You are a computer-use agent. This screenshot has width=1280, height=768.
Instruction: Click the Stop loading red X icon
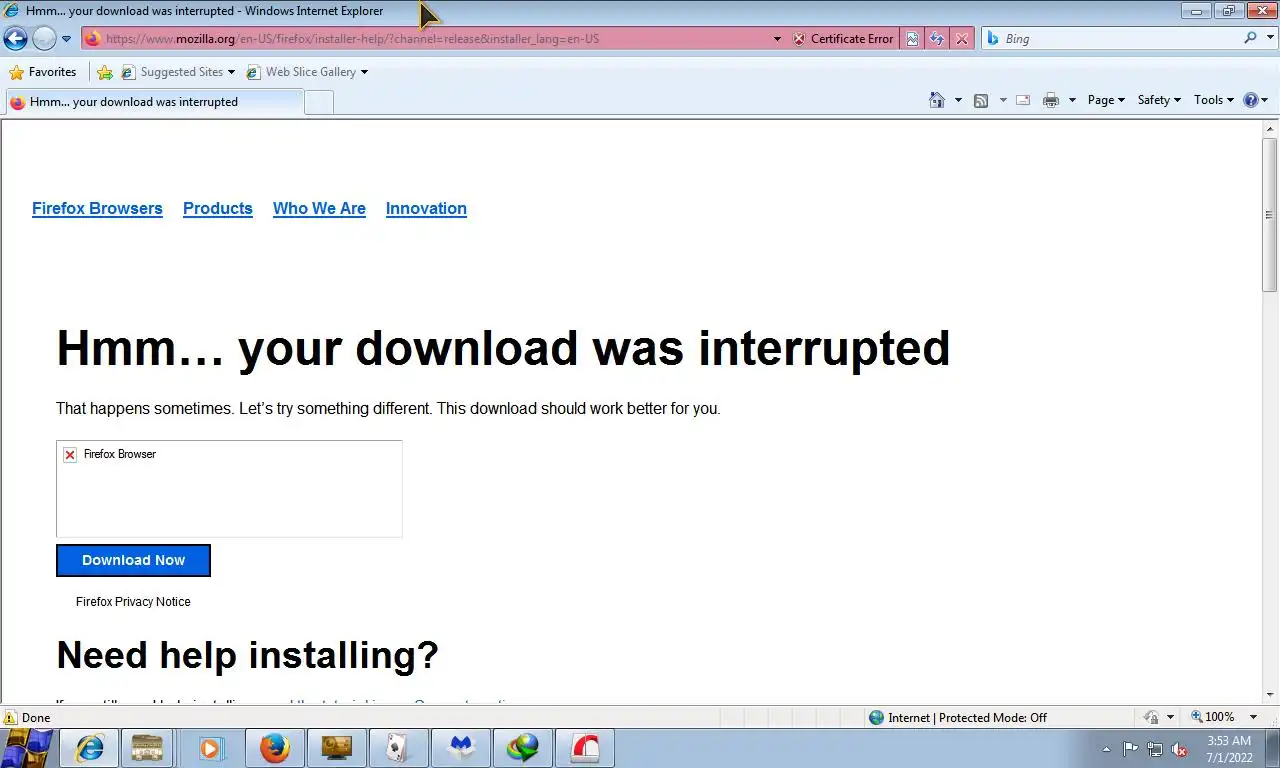click(961, 39)
